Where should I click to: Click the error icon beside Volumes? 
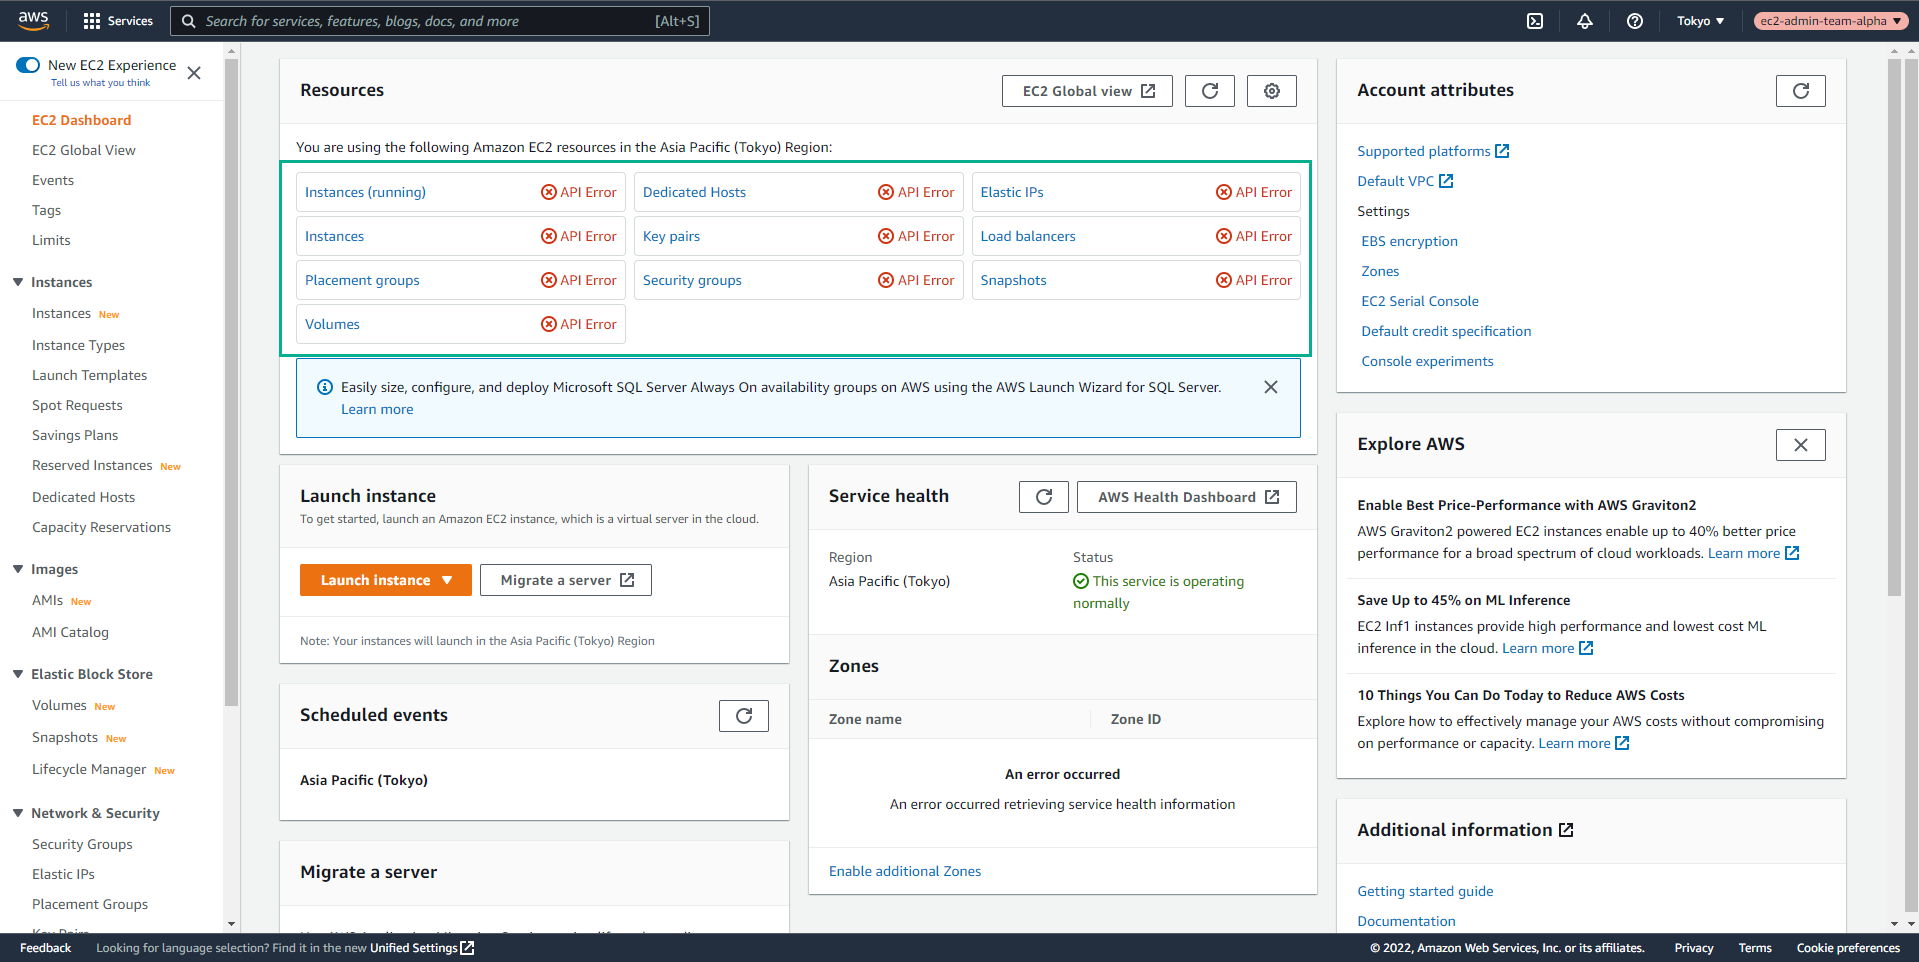coord(549,324)
